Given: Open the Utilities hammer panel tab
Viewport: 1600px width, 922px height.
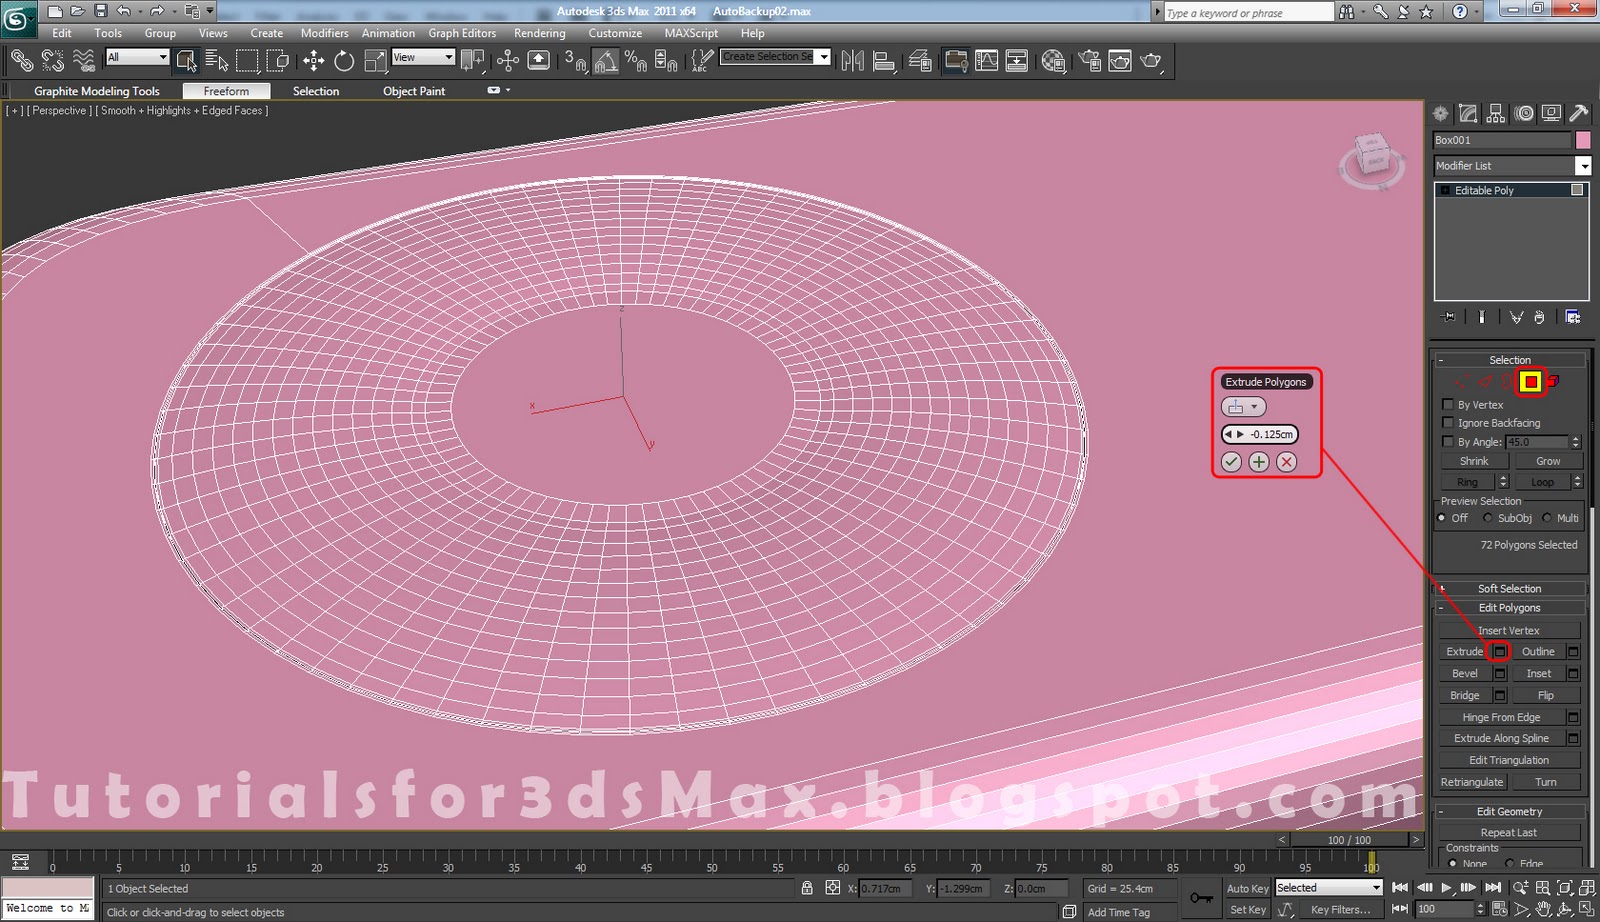Looking at the screenshot, I should pos(1578,114).
